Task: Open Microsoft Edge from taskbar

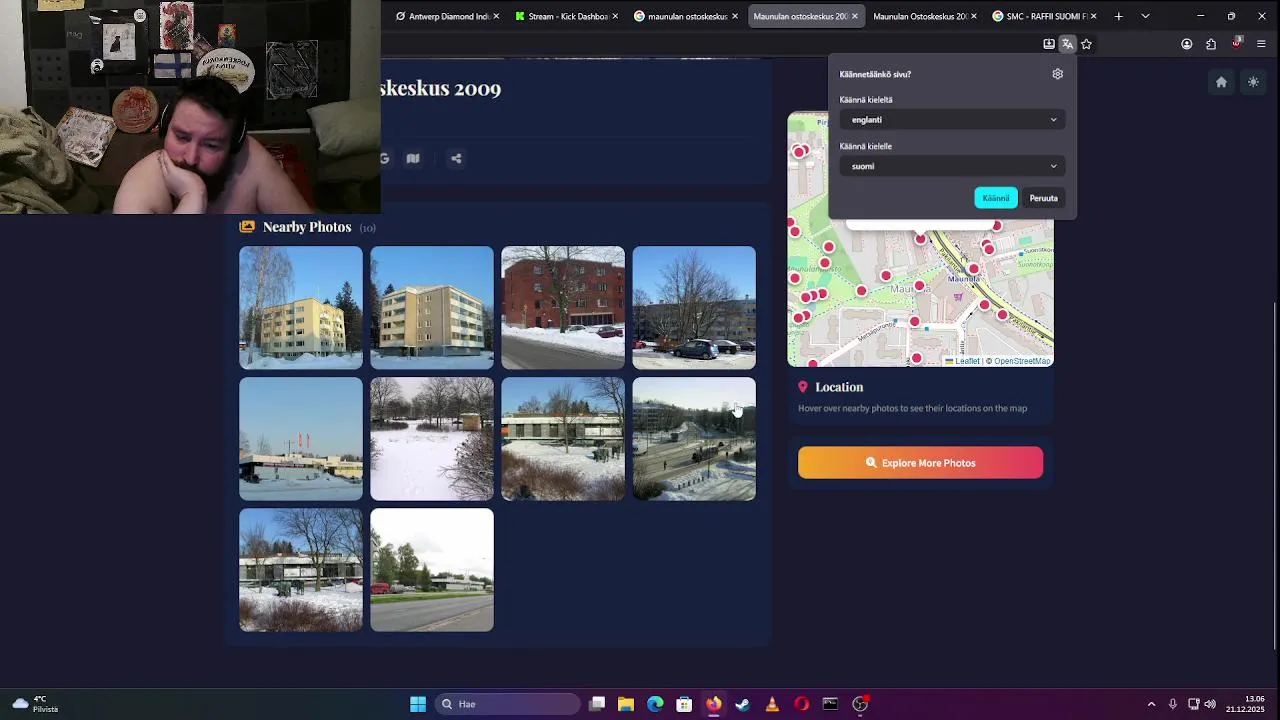Action: coord(655,704)
